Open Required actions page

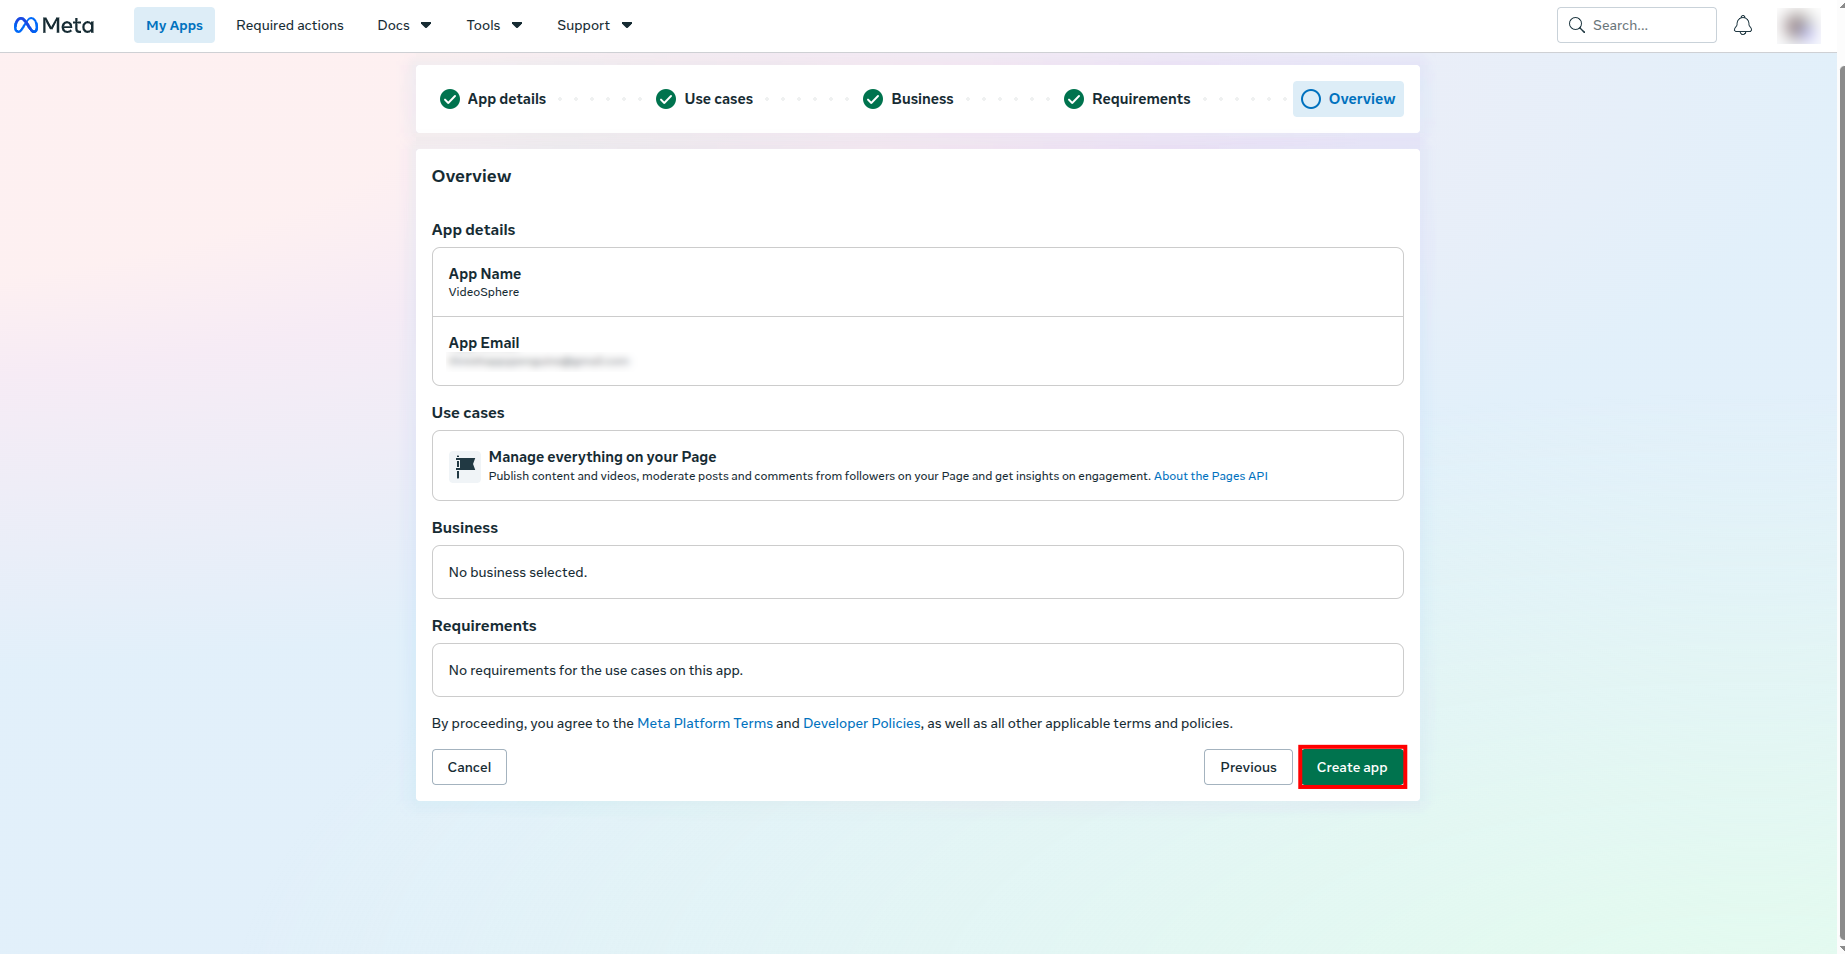tap(290, 25)
